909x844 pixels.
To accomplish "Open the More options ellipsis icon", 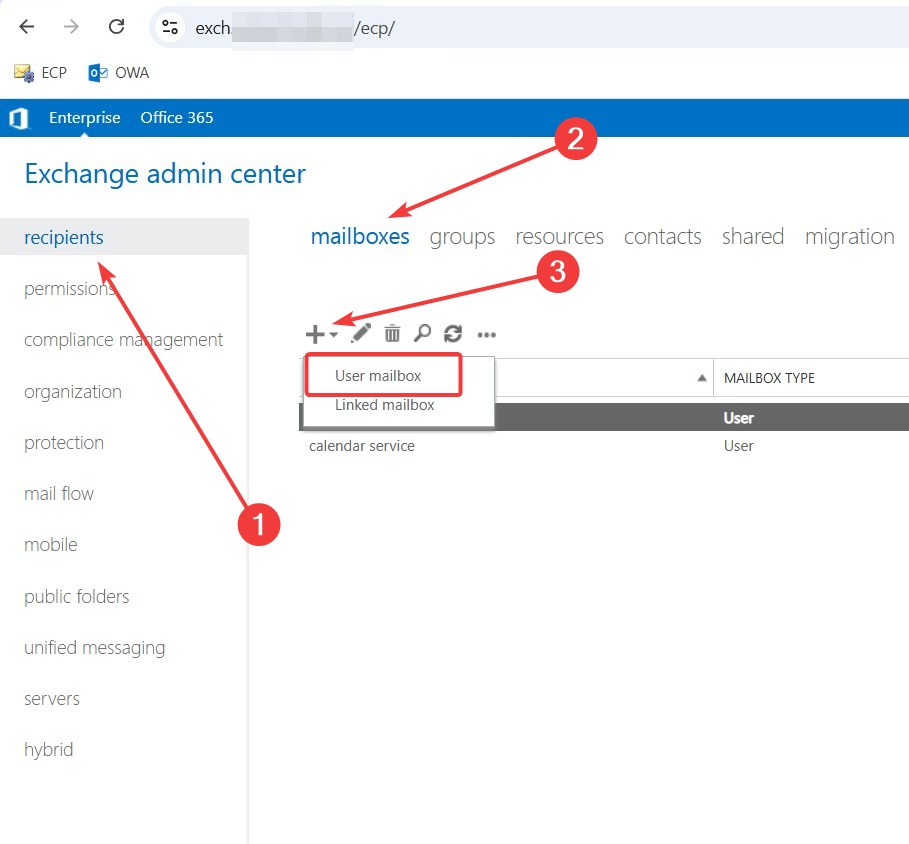I will coord(486,334).
